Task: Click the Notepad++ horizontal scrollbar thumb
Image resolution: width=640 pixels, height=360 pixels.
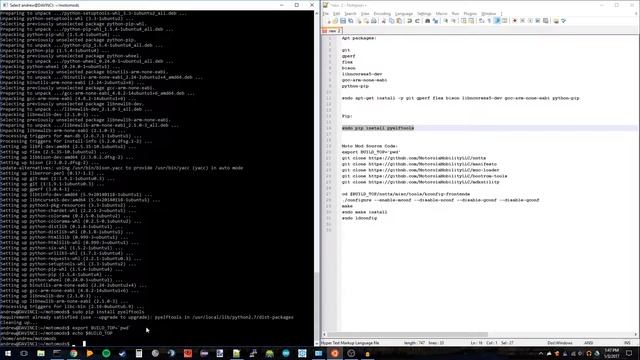Action: (407, 335)
